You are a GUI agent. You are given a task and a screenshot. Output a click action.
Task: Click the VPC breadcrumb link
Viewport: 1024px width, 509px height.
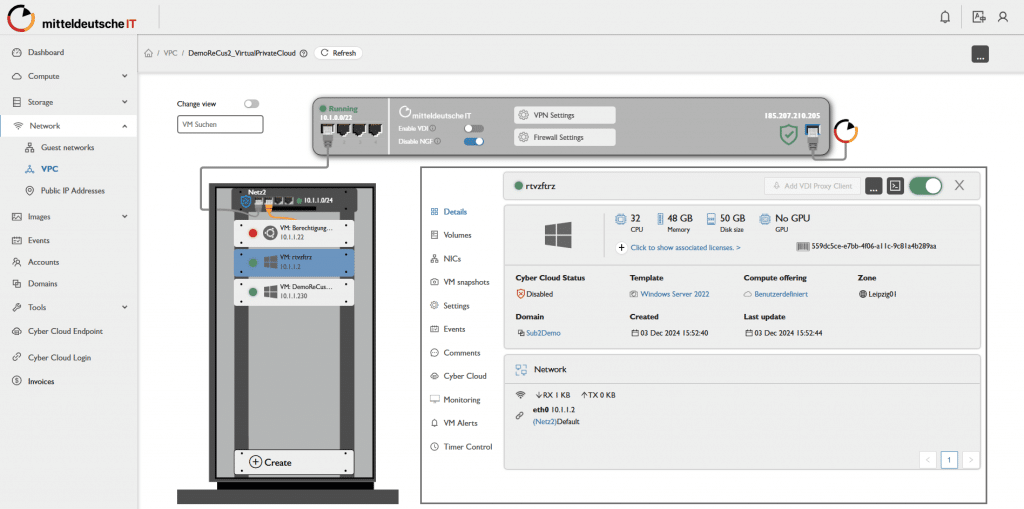coord(170,54)
